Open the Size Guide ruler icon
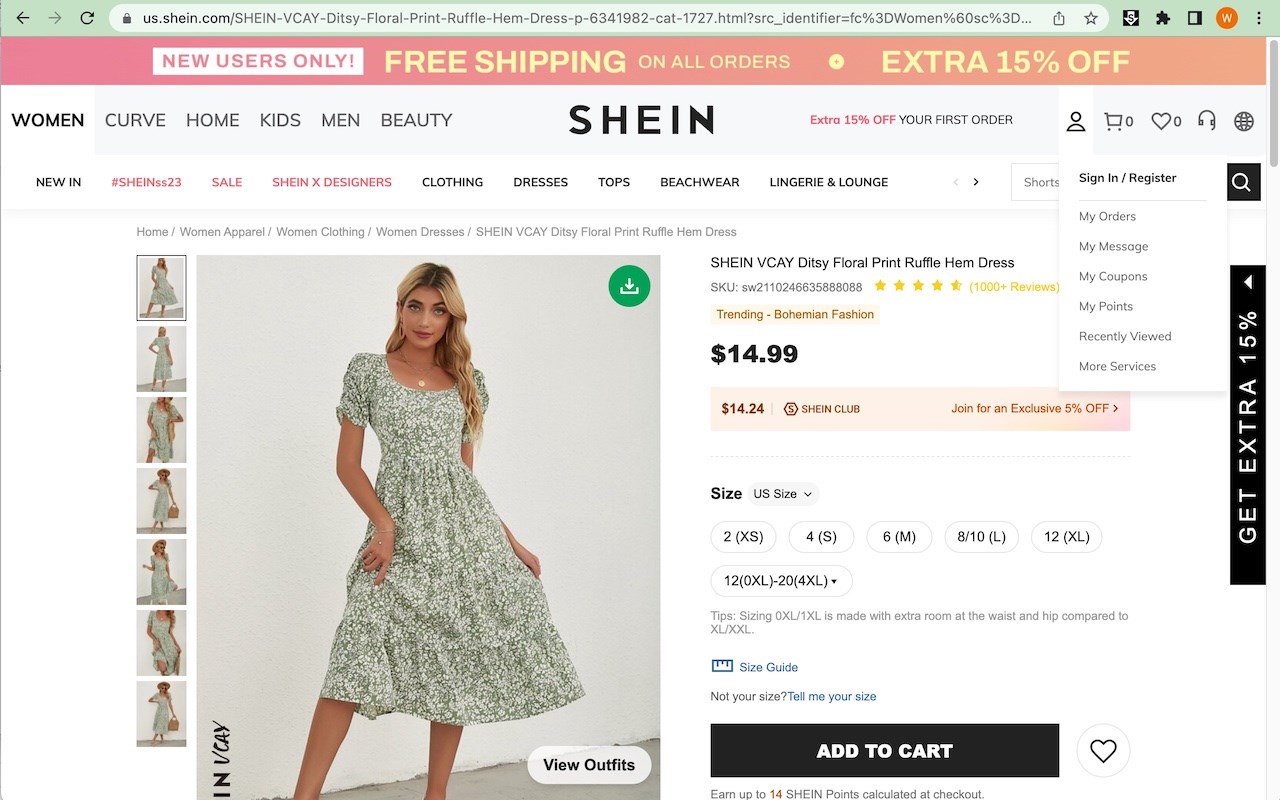Viewport: 1280px width, 800px height. point(722,667)
